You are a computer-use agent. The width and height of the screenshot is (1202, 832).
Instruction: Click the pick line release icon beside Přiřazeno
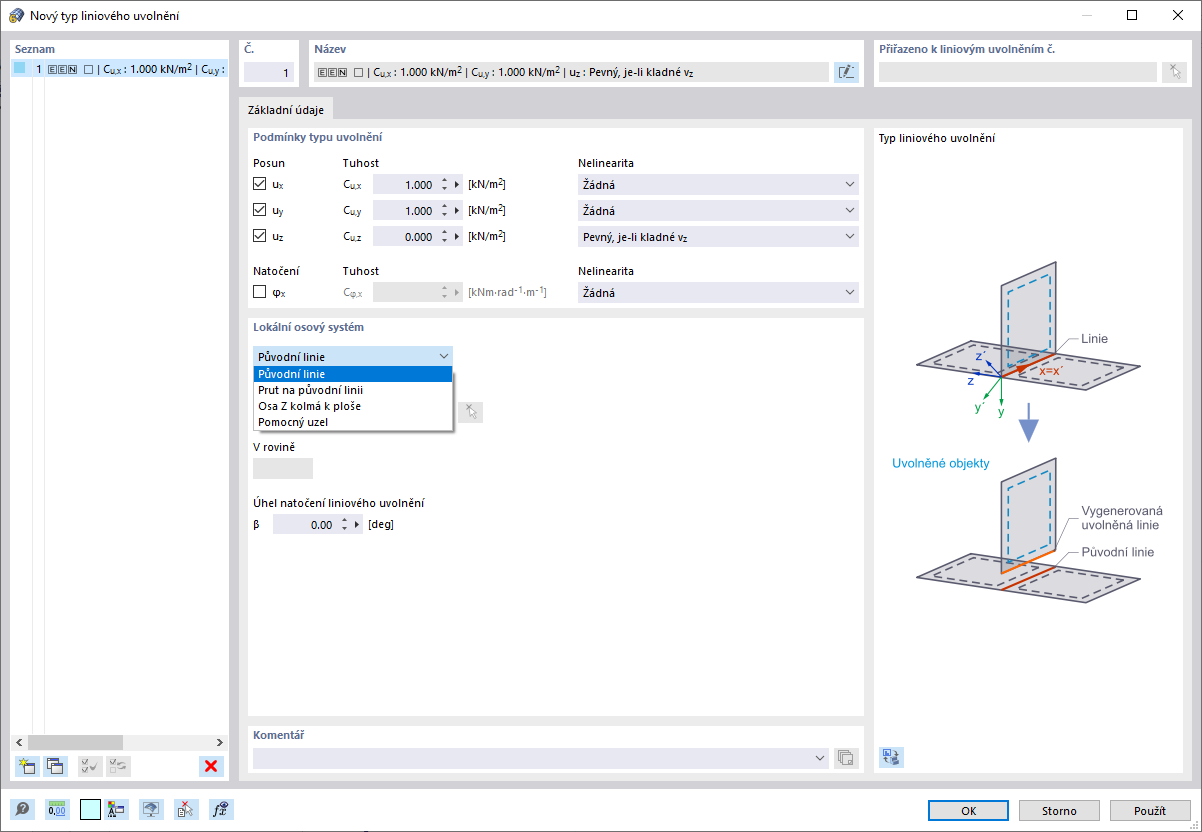pos(1174,71)
